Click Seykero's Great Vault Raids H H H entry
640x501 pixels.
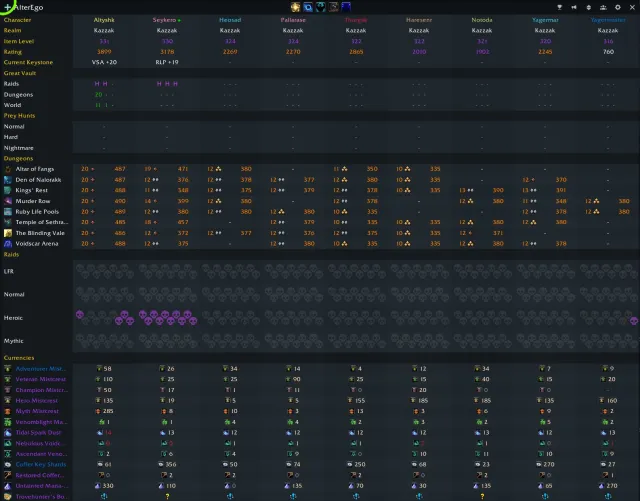[167, 84]
